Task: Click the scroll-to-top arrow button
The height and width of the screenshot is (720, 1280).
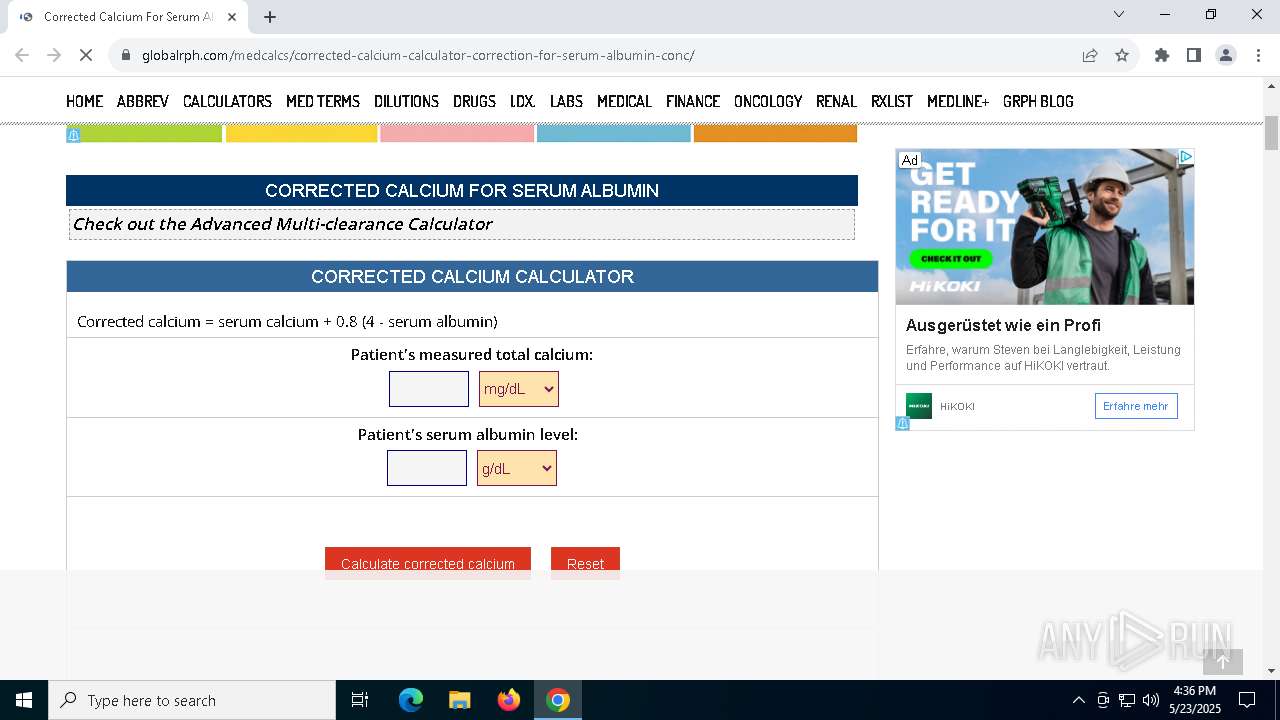Action: [1222, 661]
